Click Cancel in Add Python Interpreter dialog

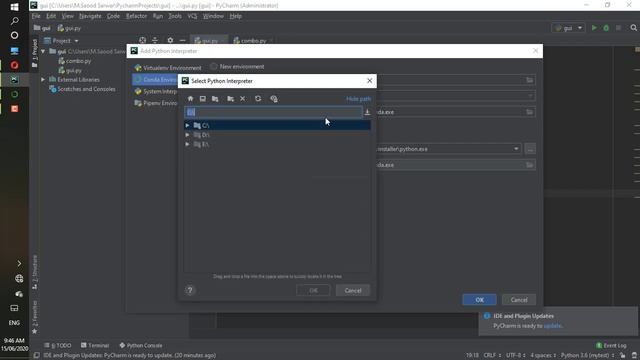519,300
